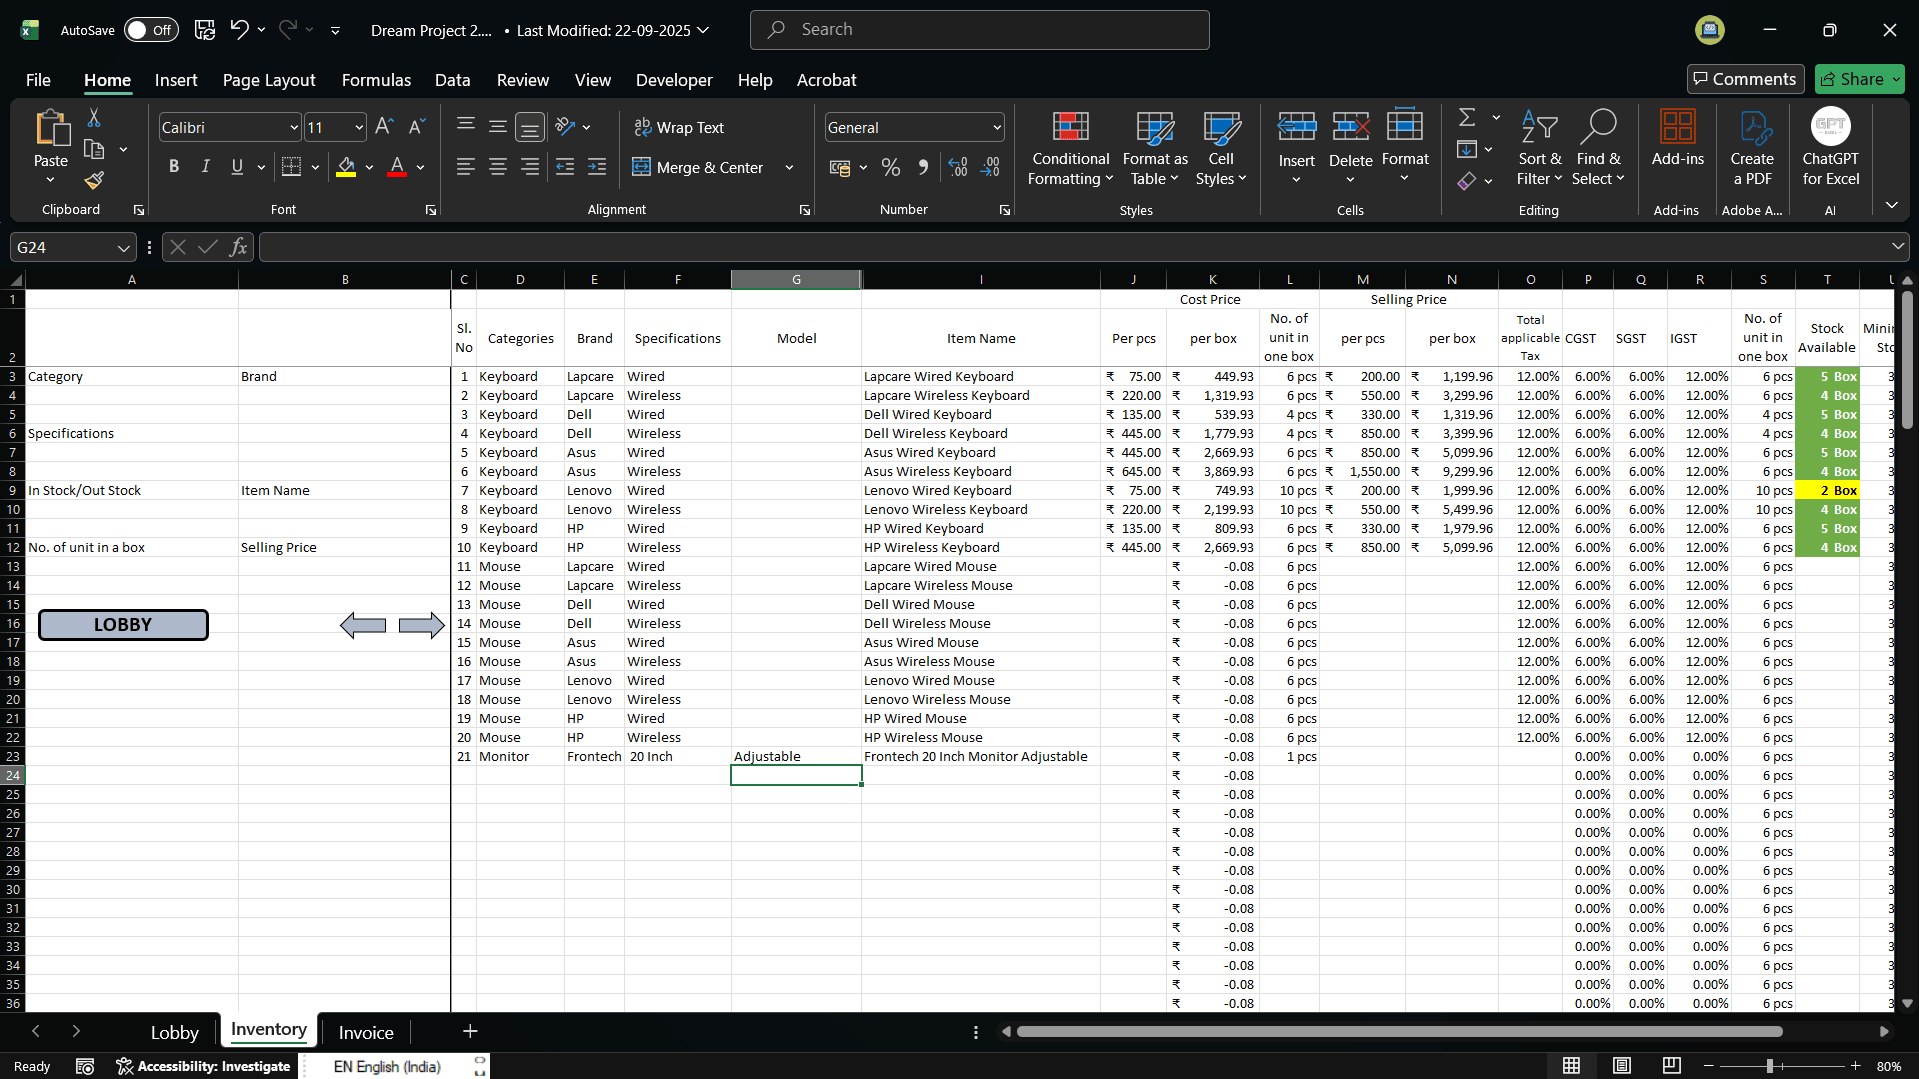Click the Search box in title bar

click(x=979, y=30)
